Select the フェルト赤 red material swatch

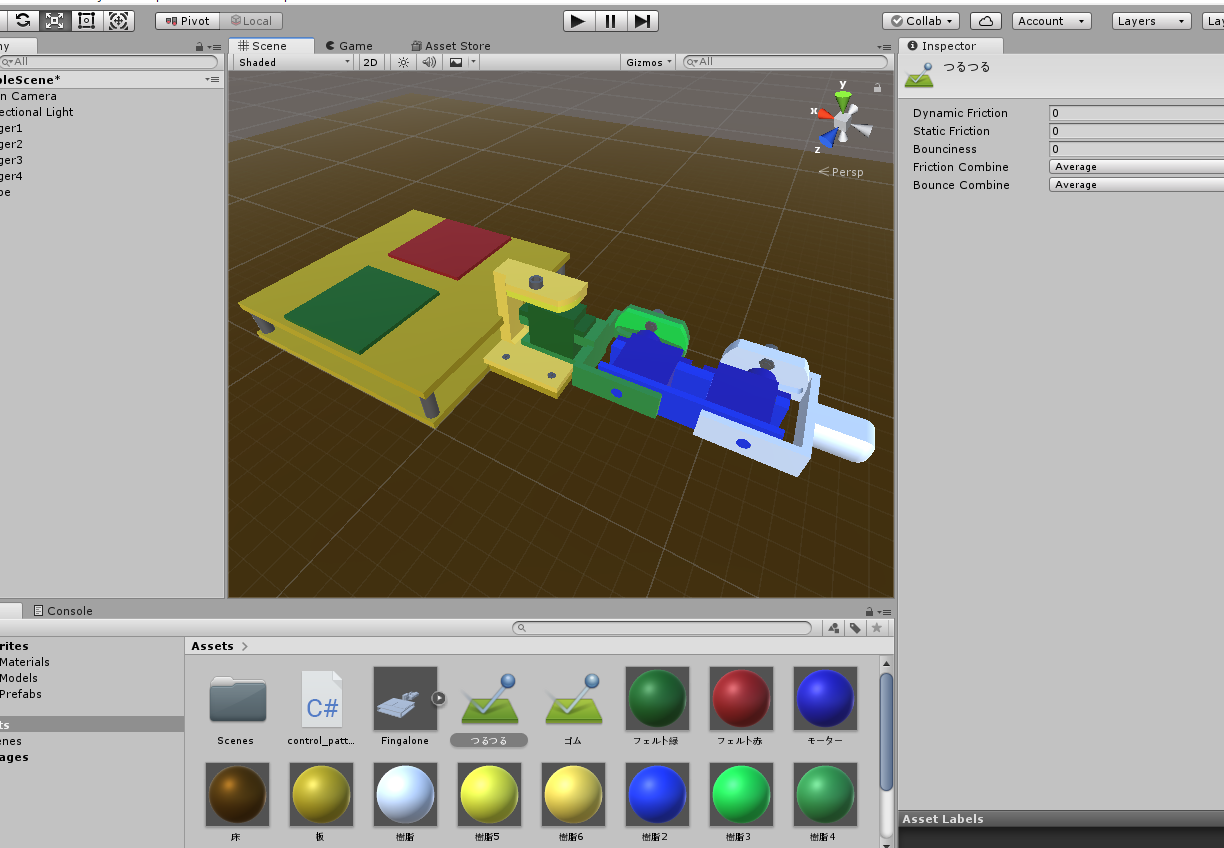point(740,699)
